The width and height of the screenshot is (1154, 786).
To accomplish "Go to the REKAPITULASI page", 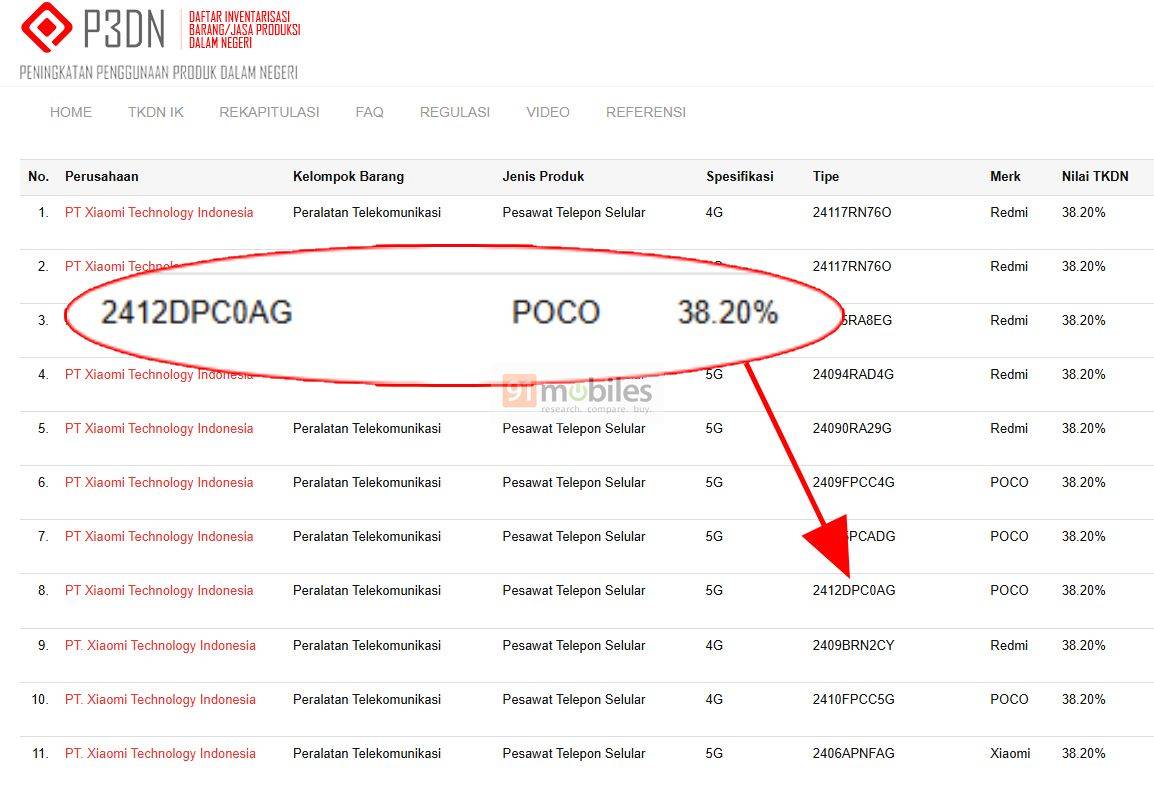I will pyautogui.click(x=269, y=112).
